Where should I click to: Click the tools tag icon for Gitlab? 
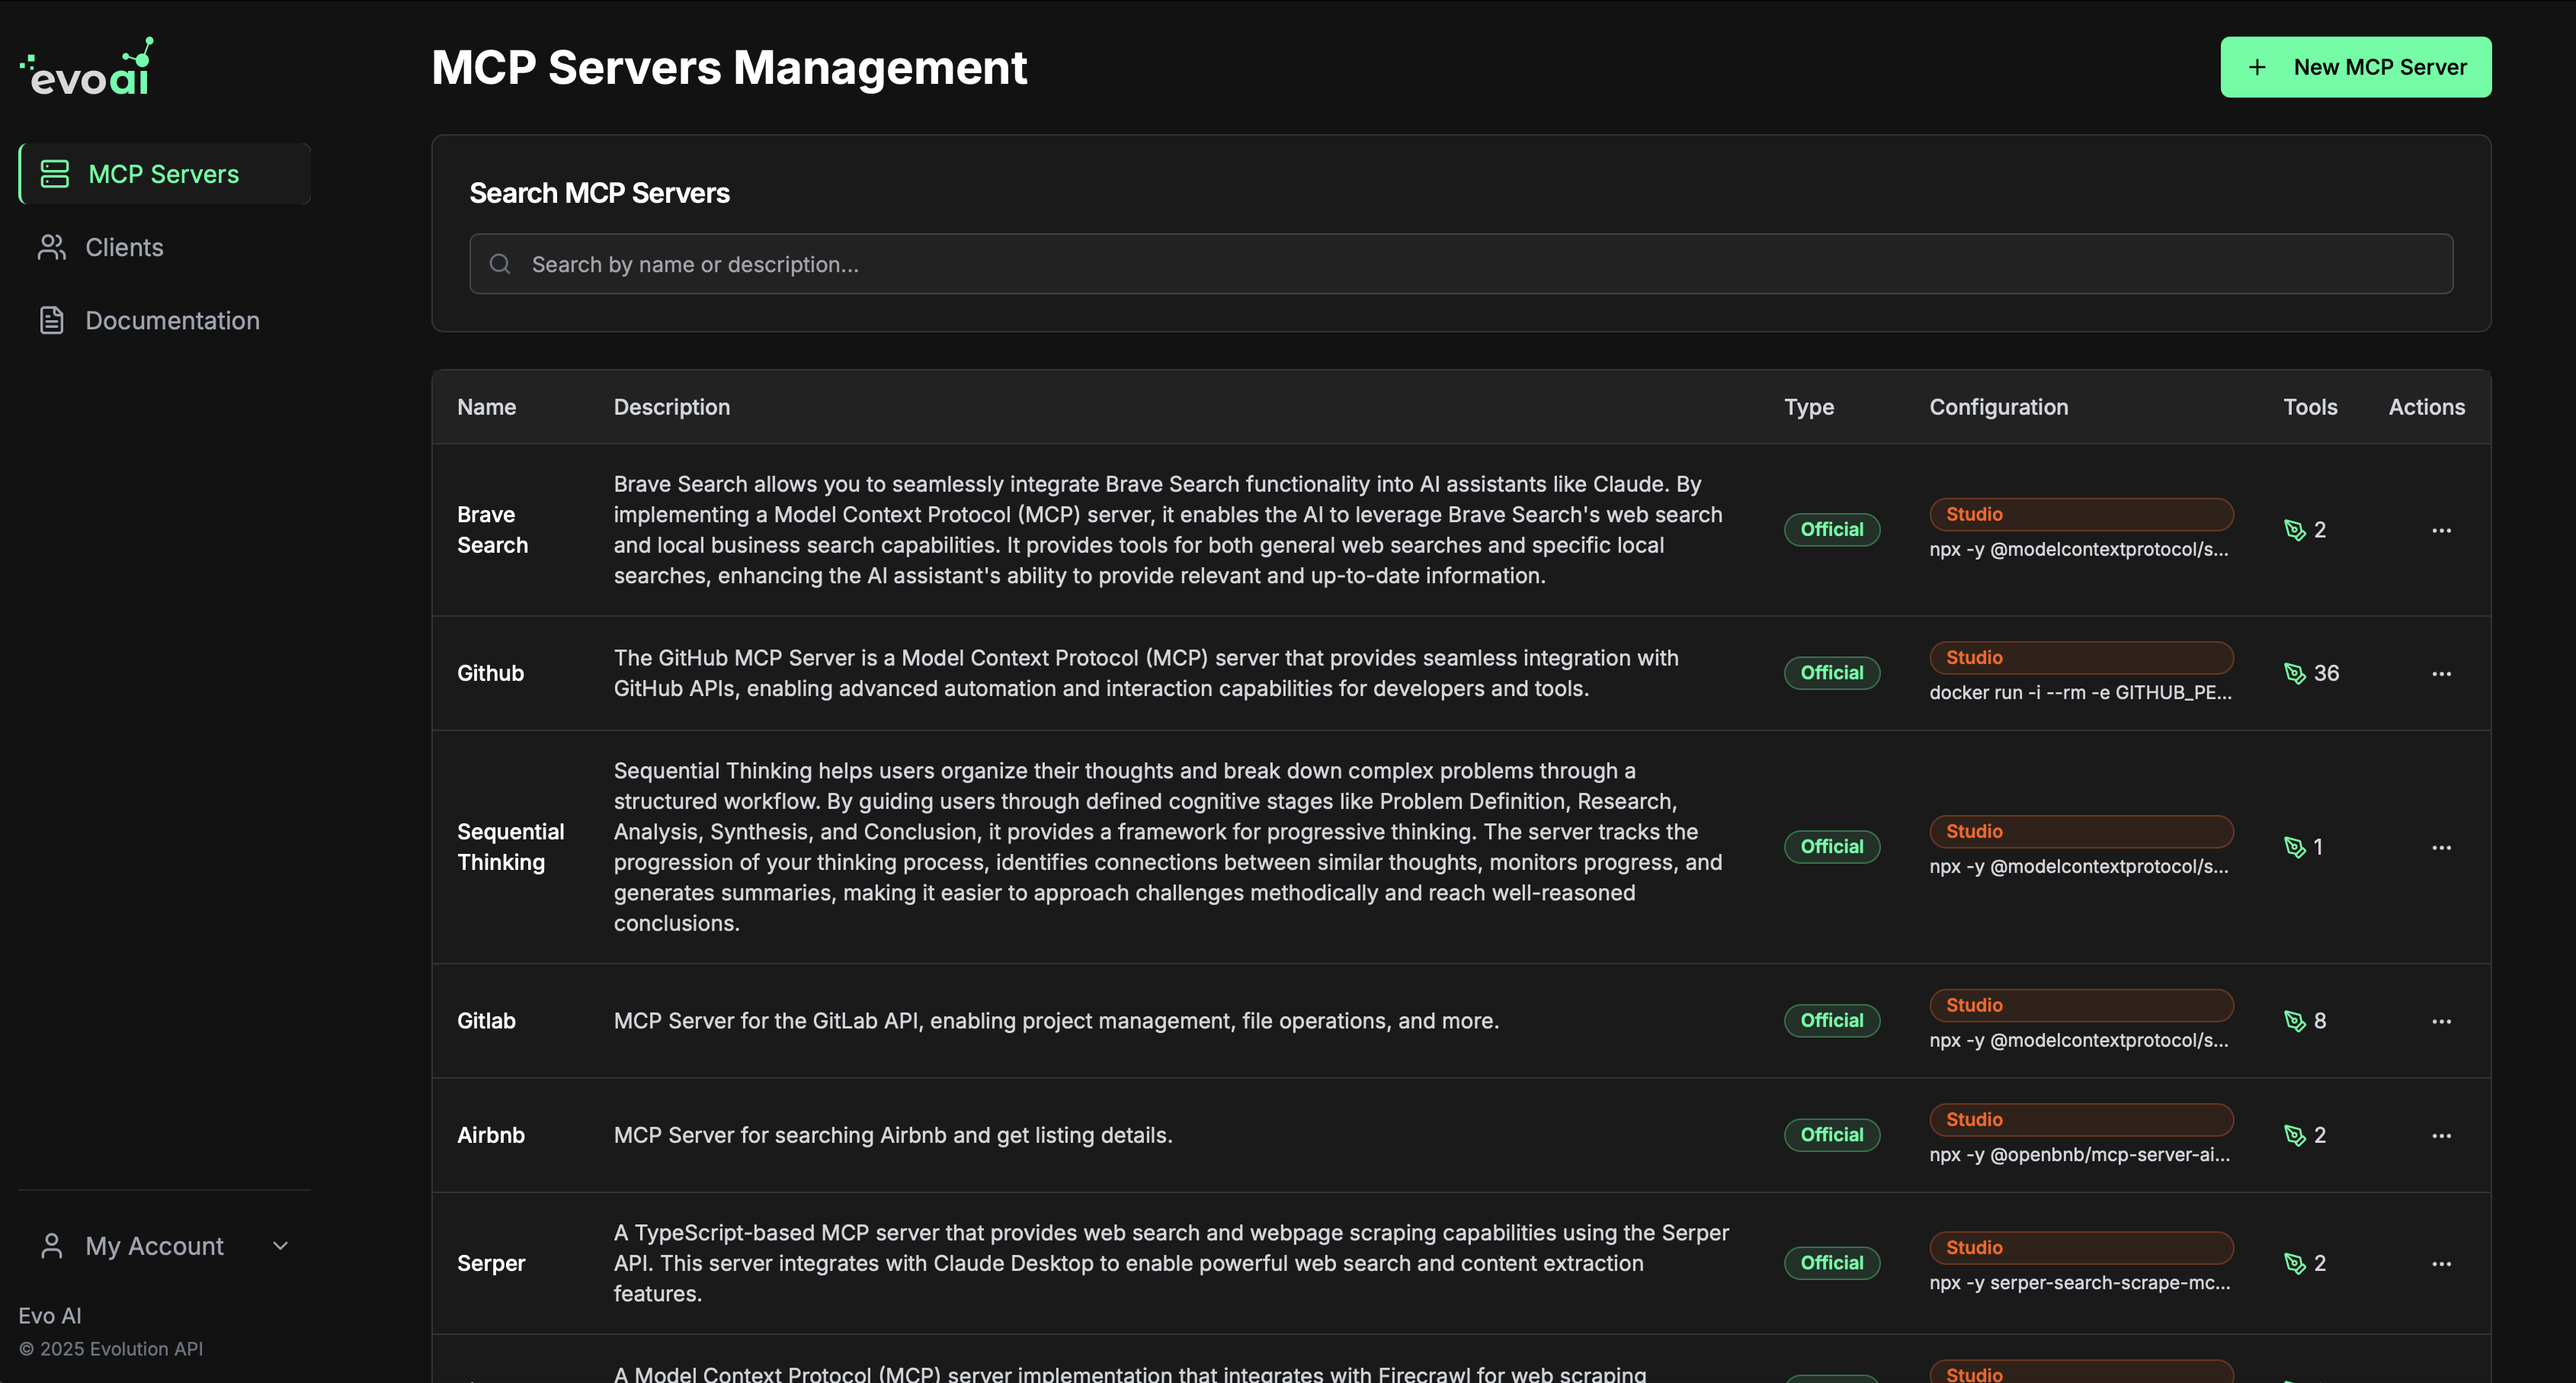[x=2295, y=1021]
